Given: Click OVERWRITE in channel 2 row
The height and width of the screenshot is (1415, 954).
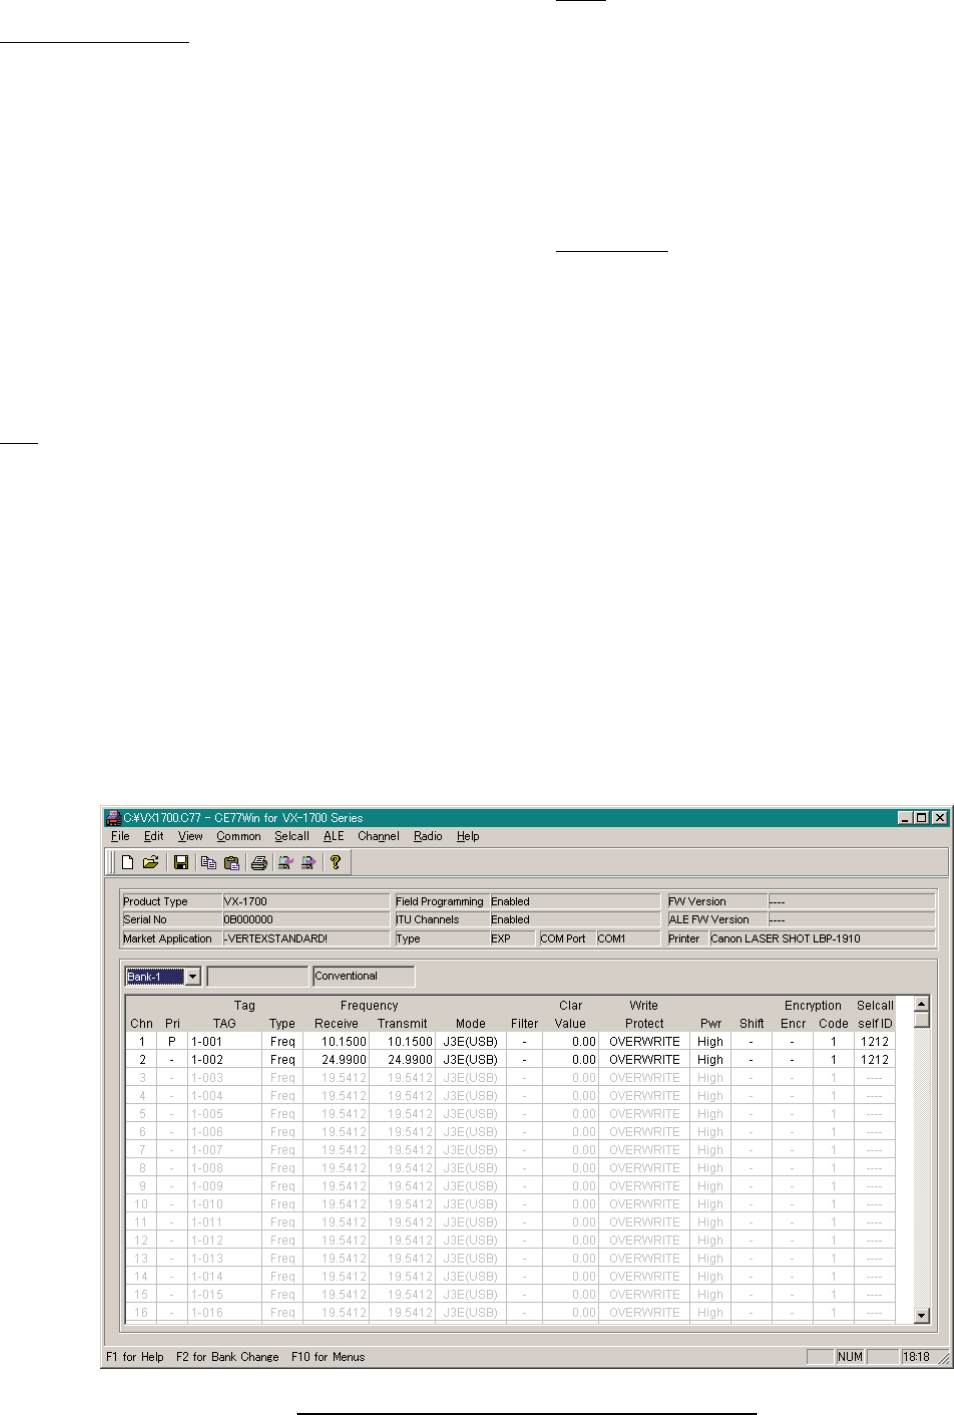Looking at the screenshot, I should (644, 1060).
